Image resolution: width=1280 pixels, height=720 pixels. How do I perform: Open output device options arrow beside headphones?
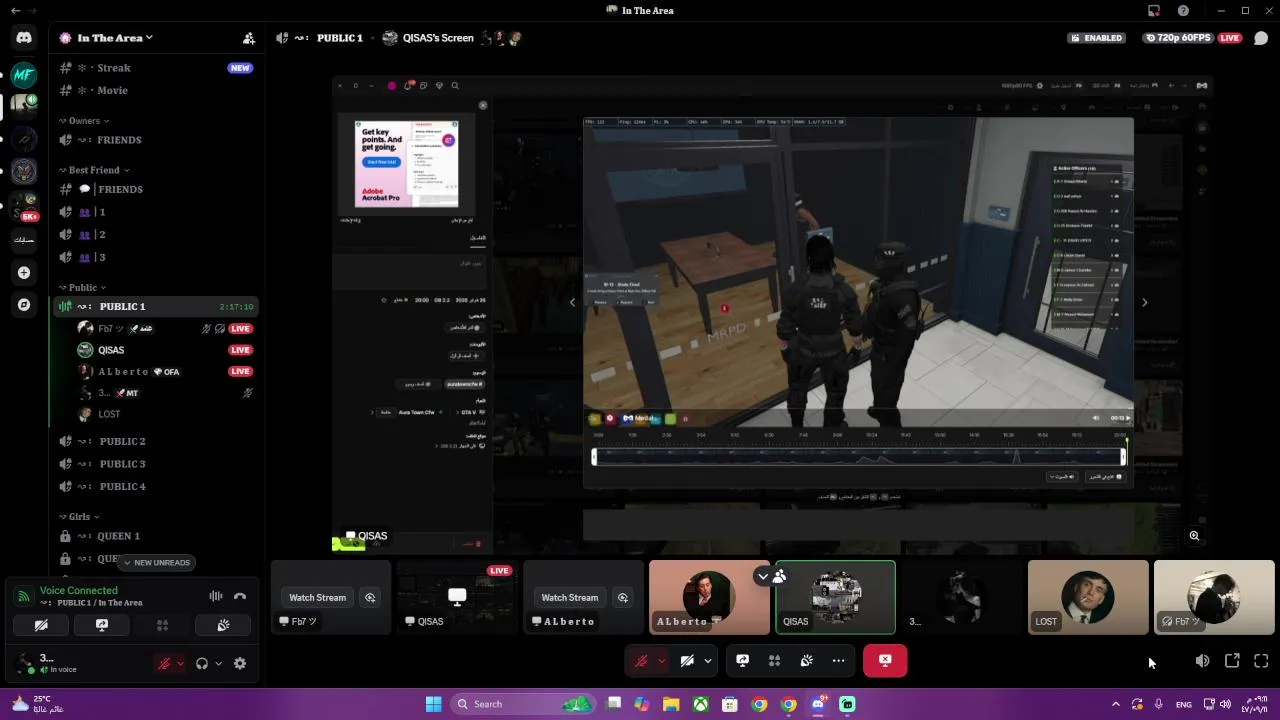click(219, 663)
